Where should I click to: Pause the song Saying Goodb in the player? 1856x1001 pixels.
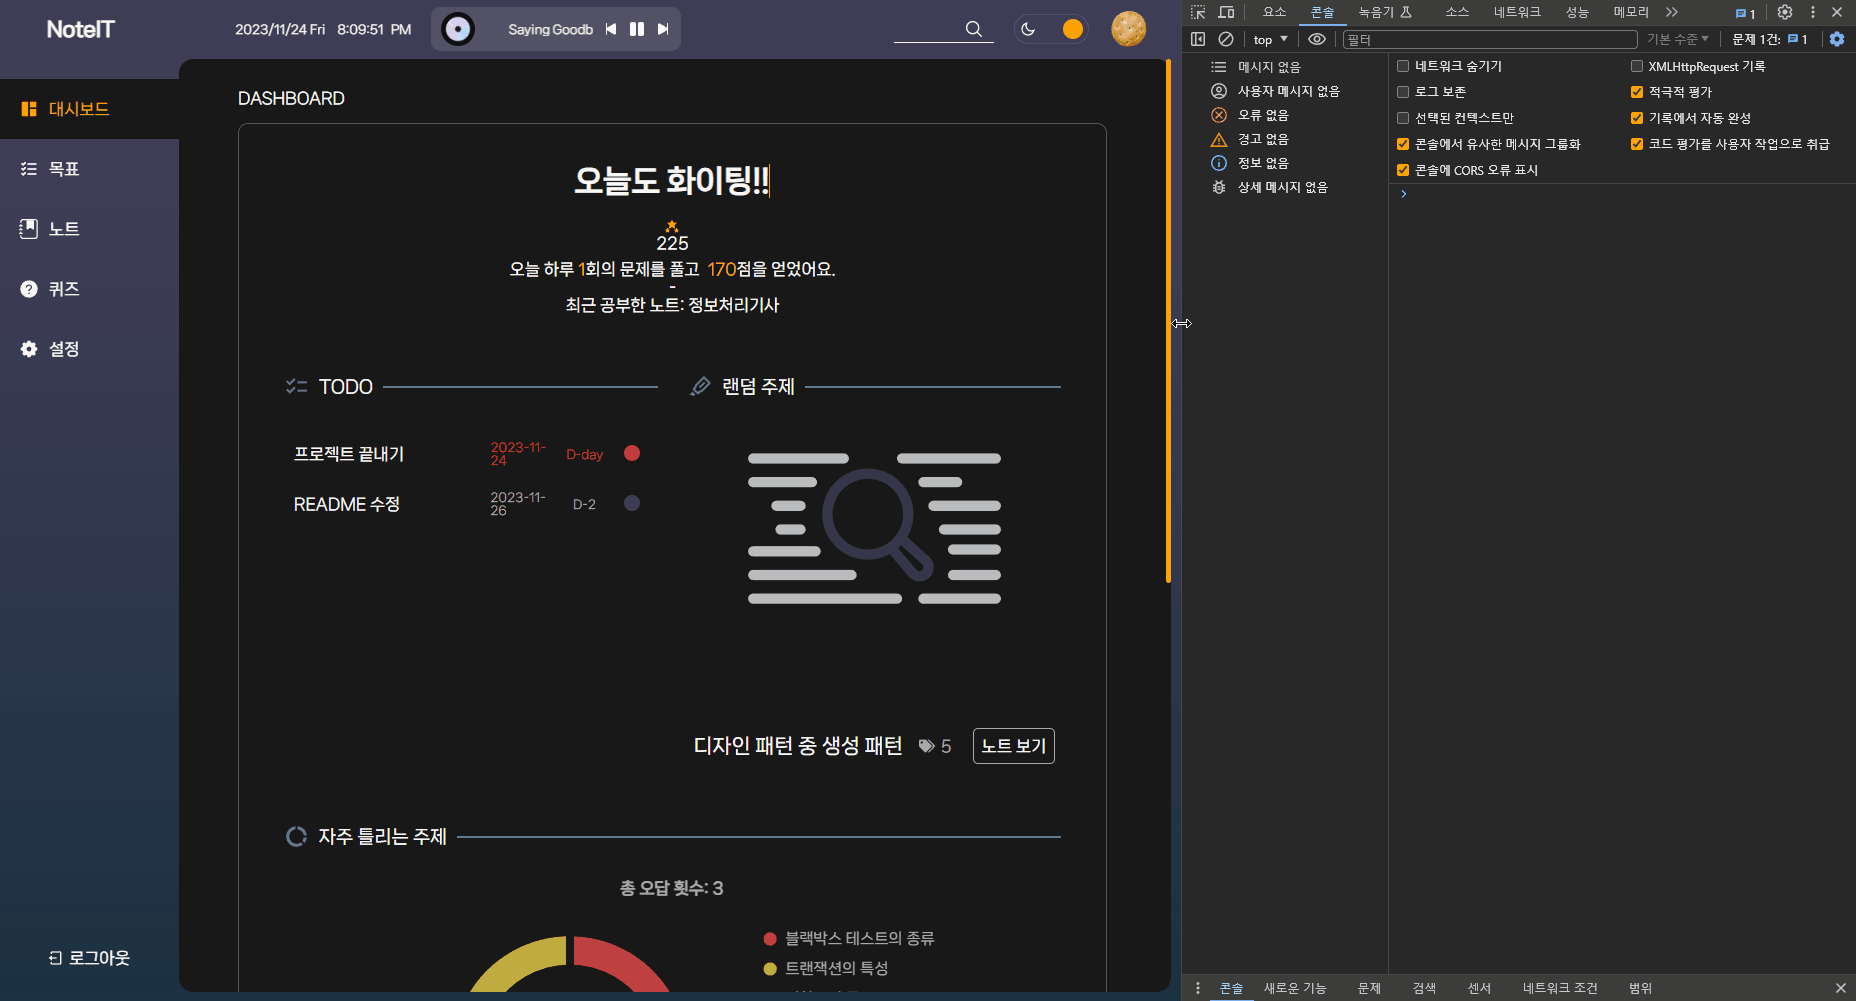(x=637, y=29)
